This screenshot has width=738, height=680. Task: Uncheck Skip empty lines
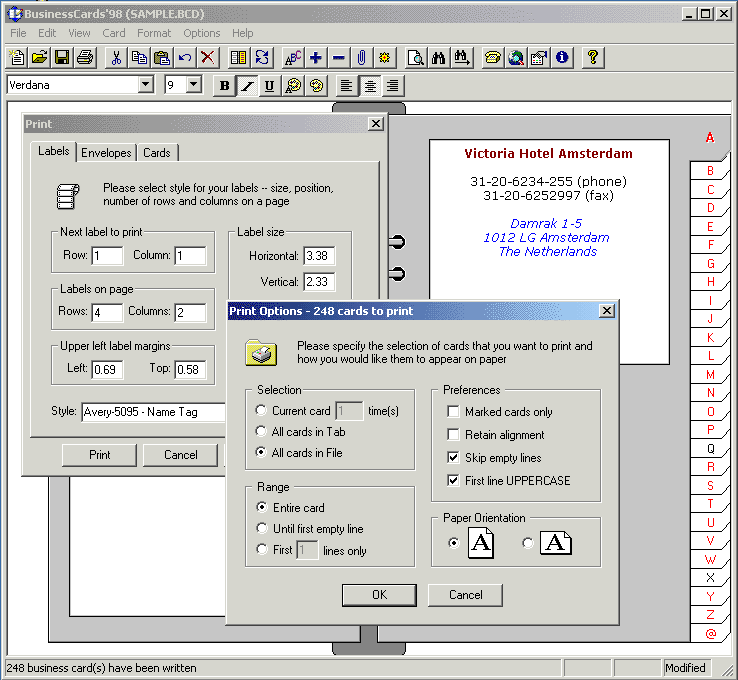453,457
